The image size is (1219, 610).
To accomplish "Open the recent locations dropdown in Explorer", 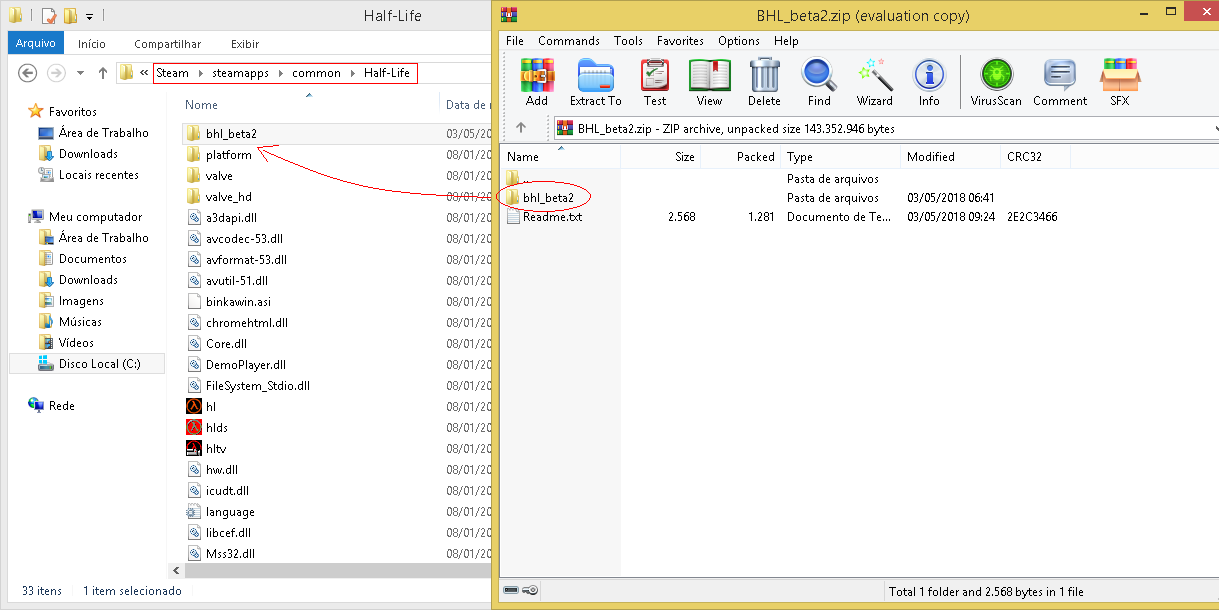I will (80, 73).
